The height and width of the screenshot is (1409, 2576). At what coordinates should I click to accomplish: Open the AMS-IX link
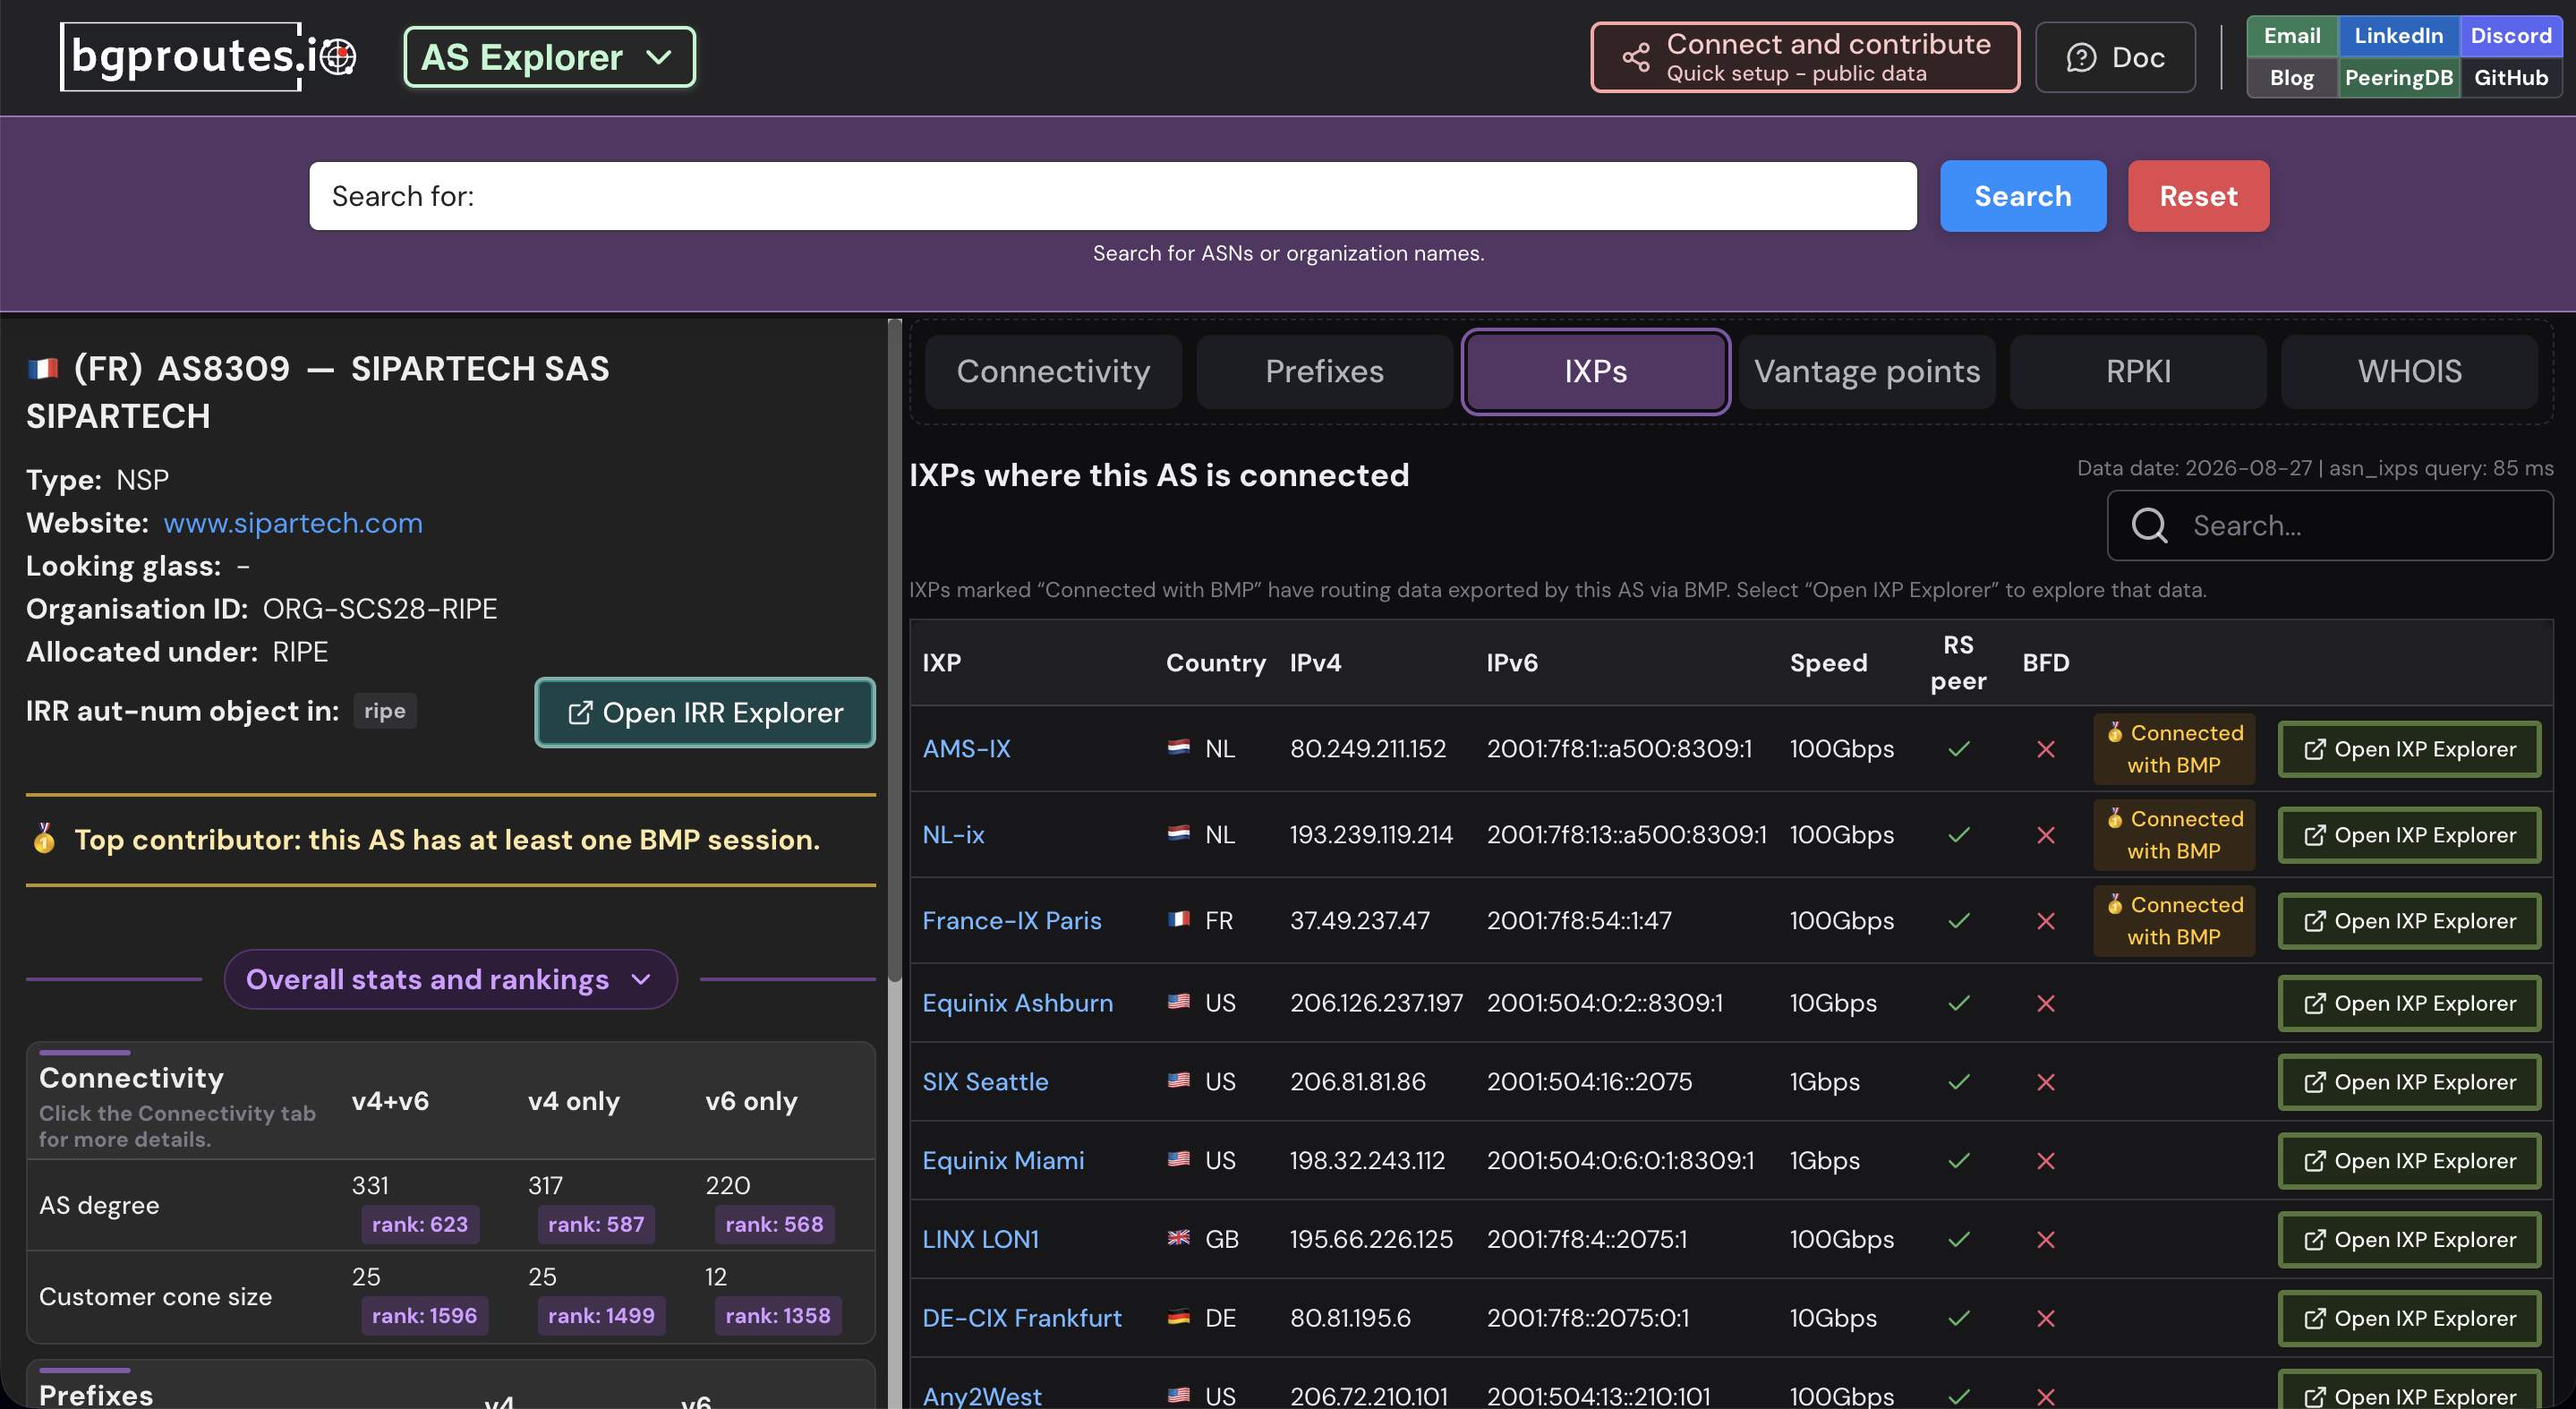(x=966, y=748)
